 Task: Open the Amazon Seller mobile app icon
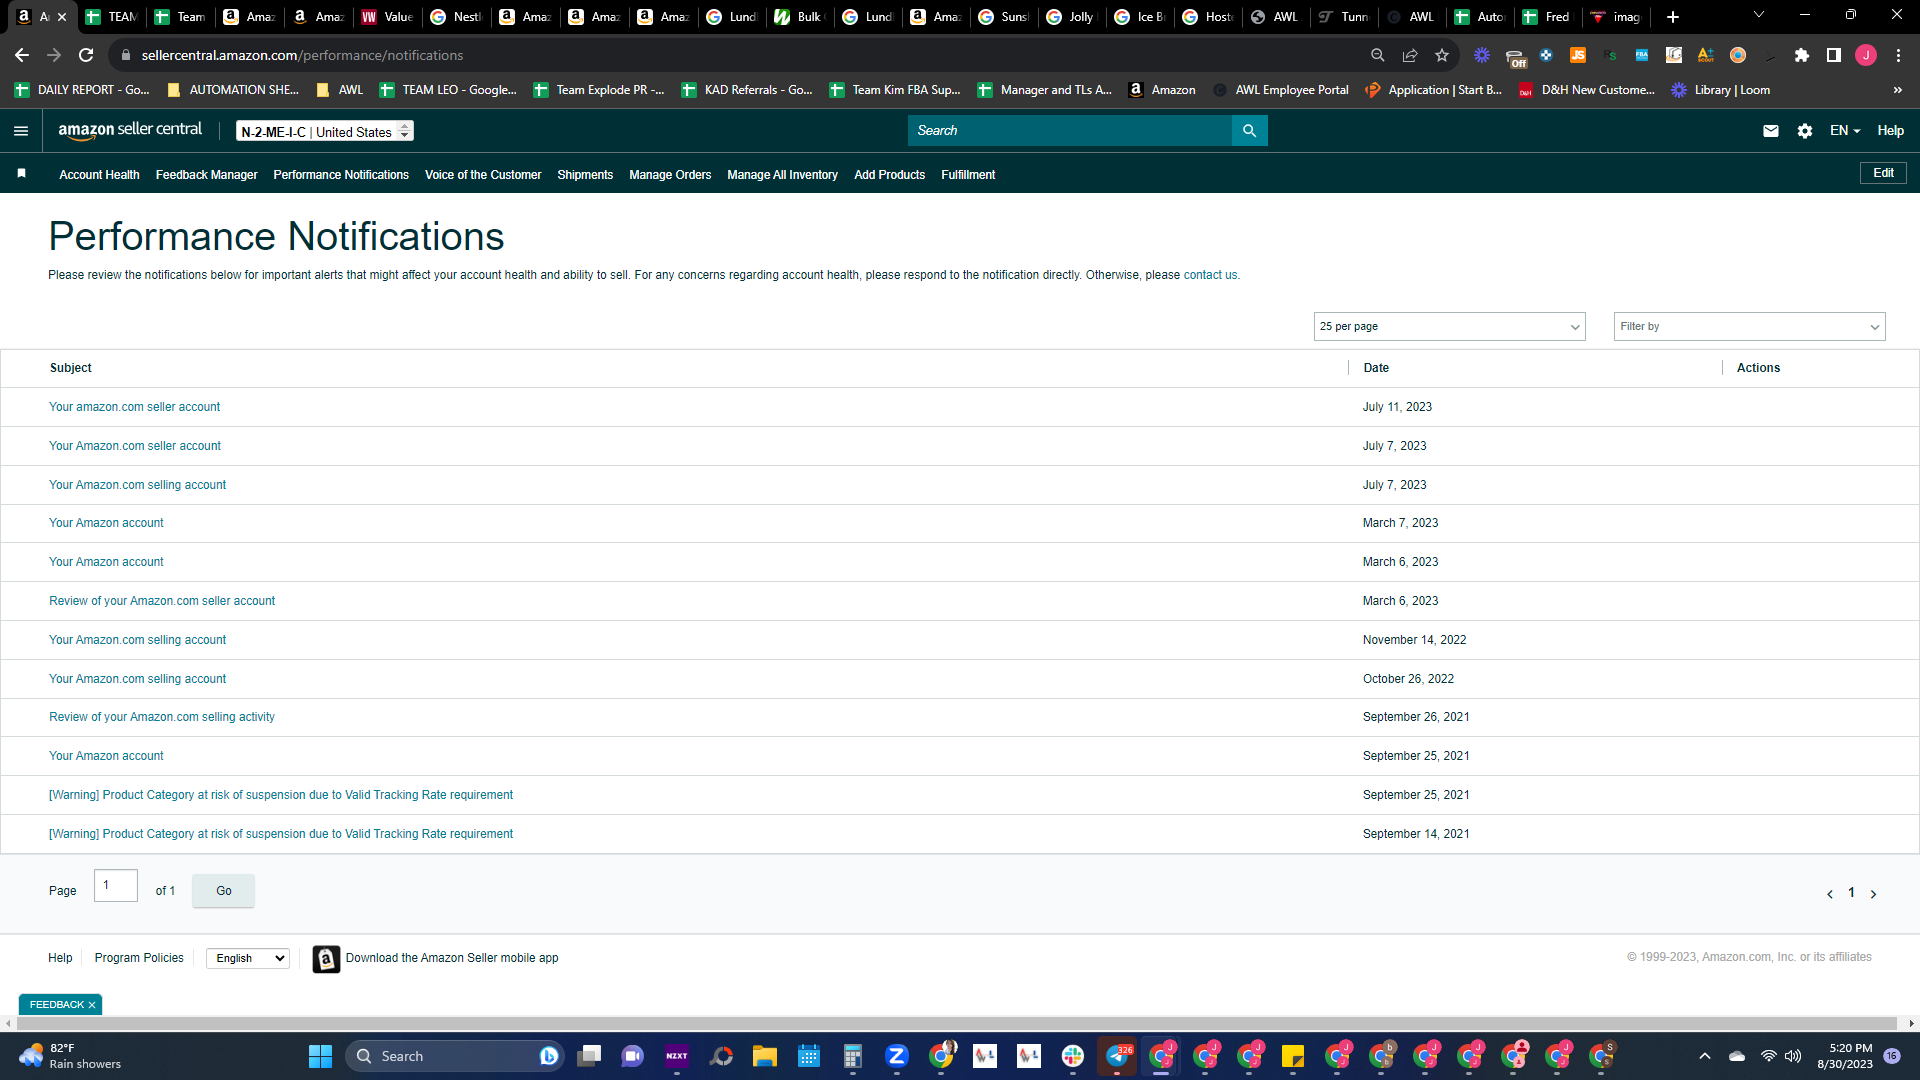(326, 959)
